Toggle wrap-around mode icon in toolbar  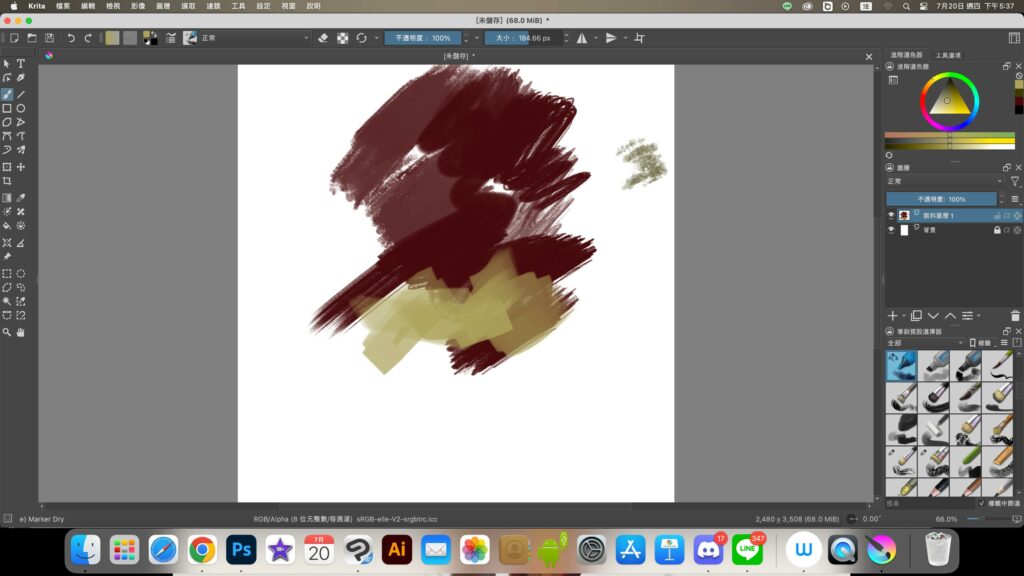[639, 38]
